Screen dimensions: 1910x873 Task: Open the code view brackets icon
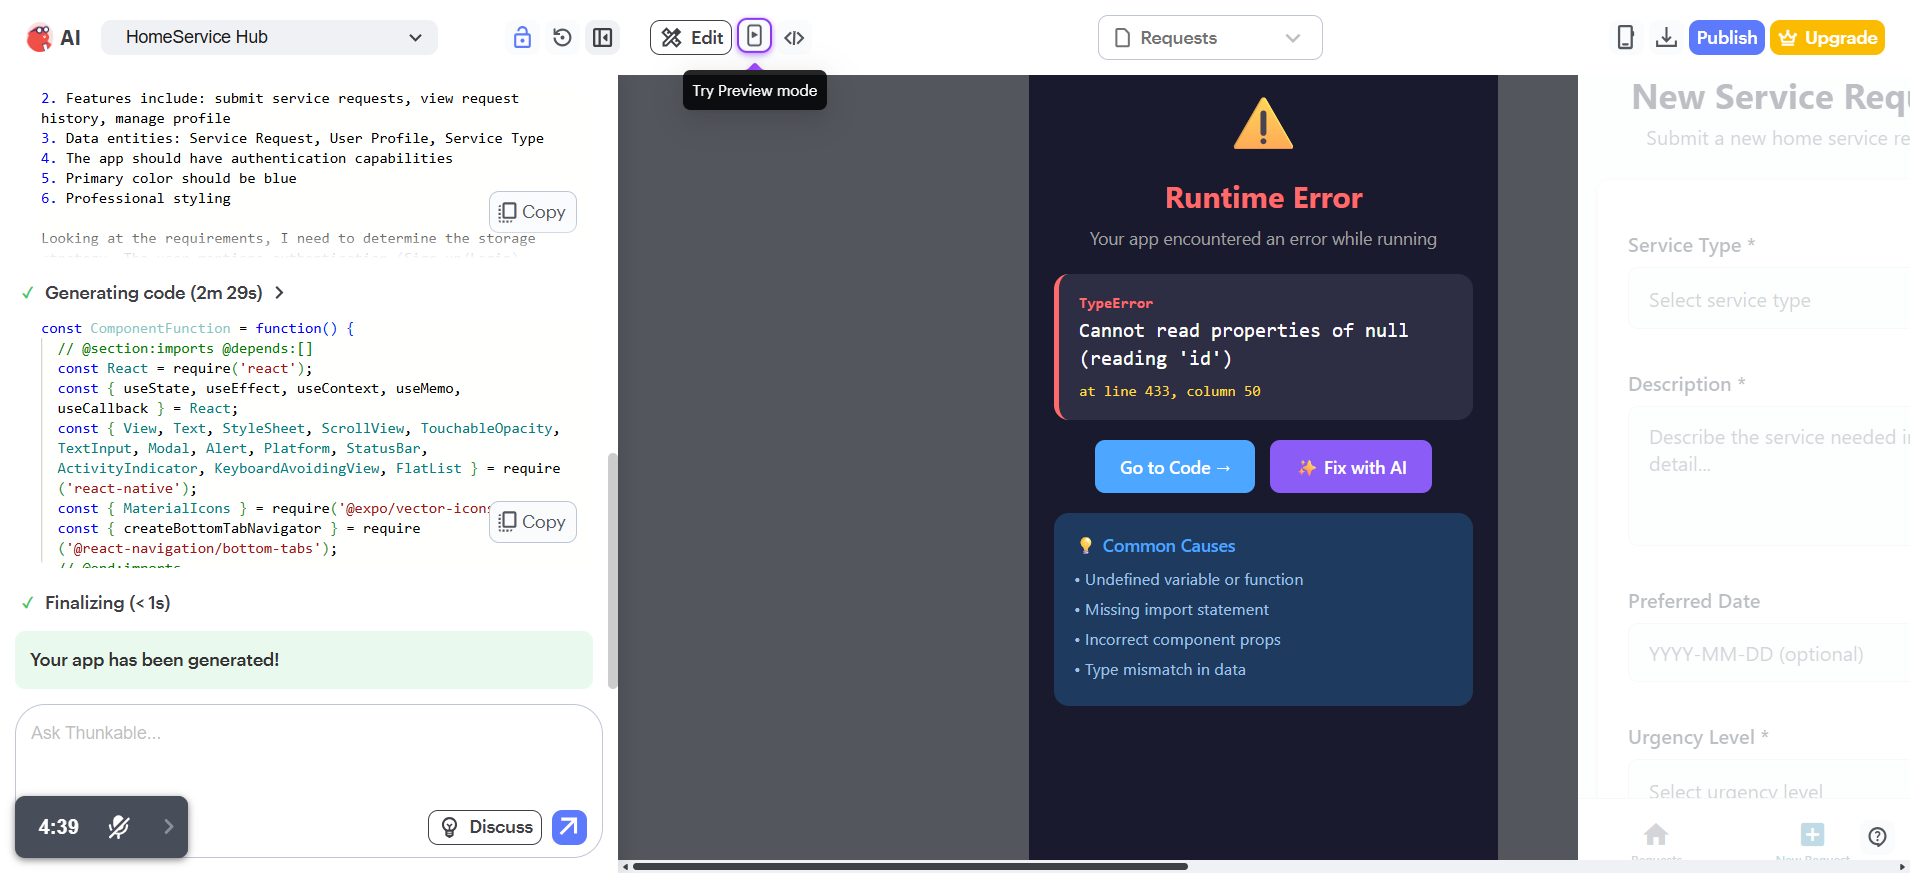coord(794,38)
